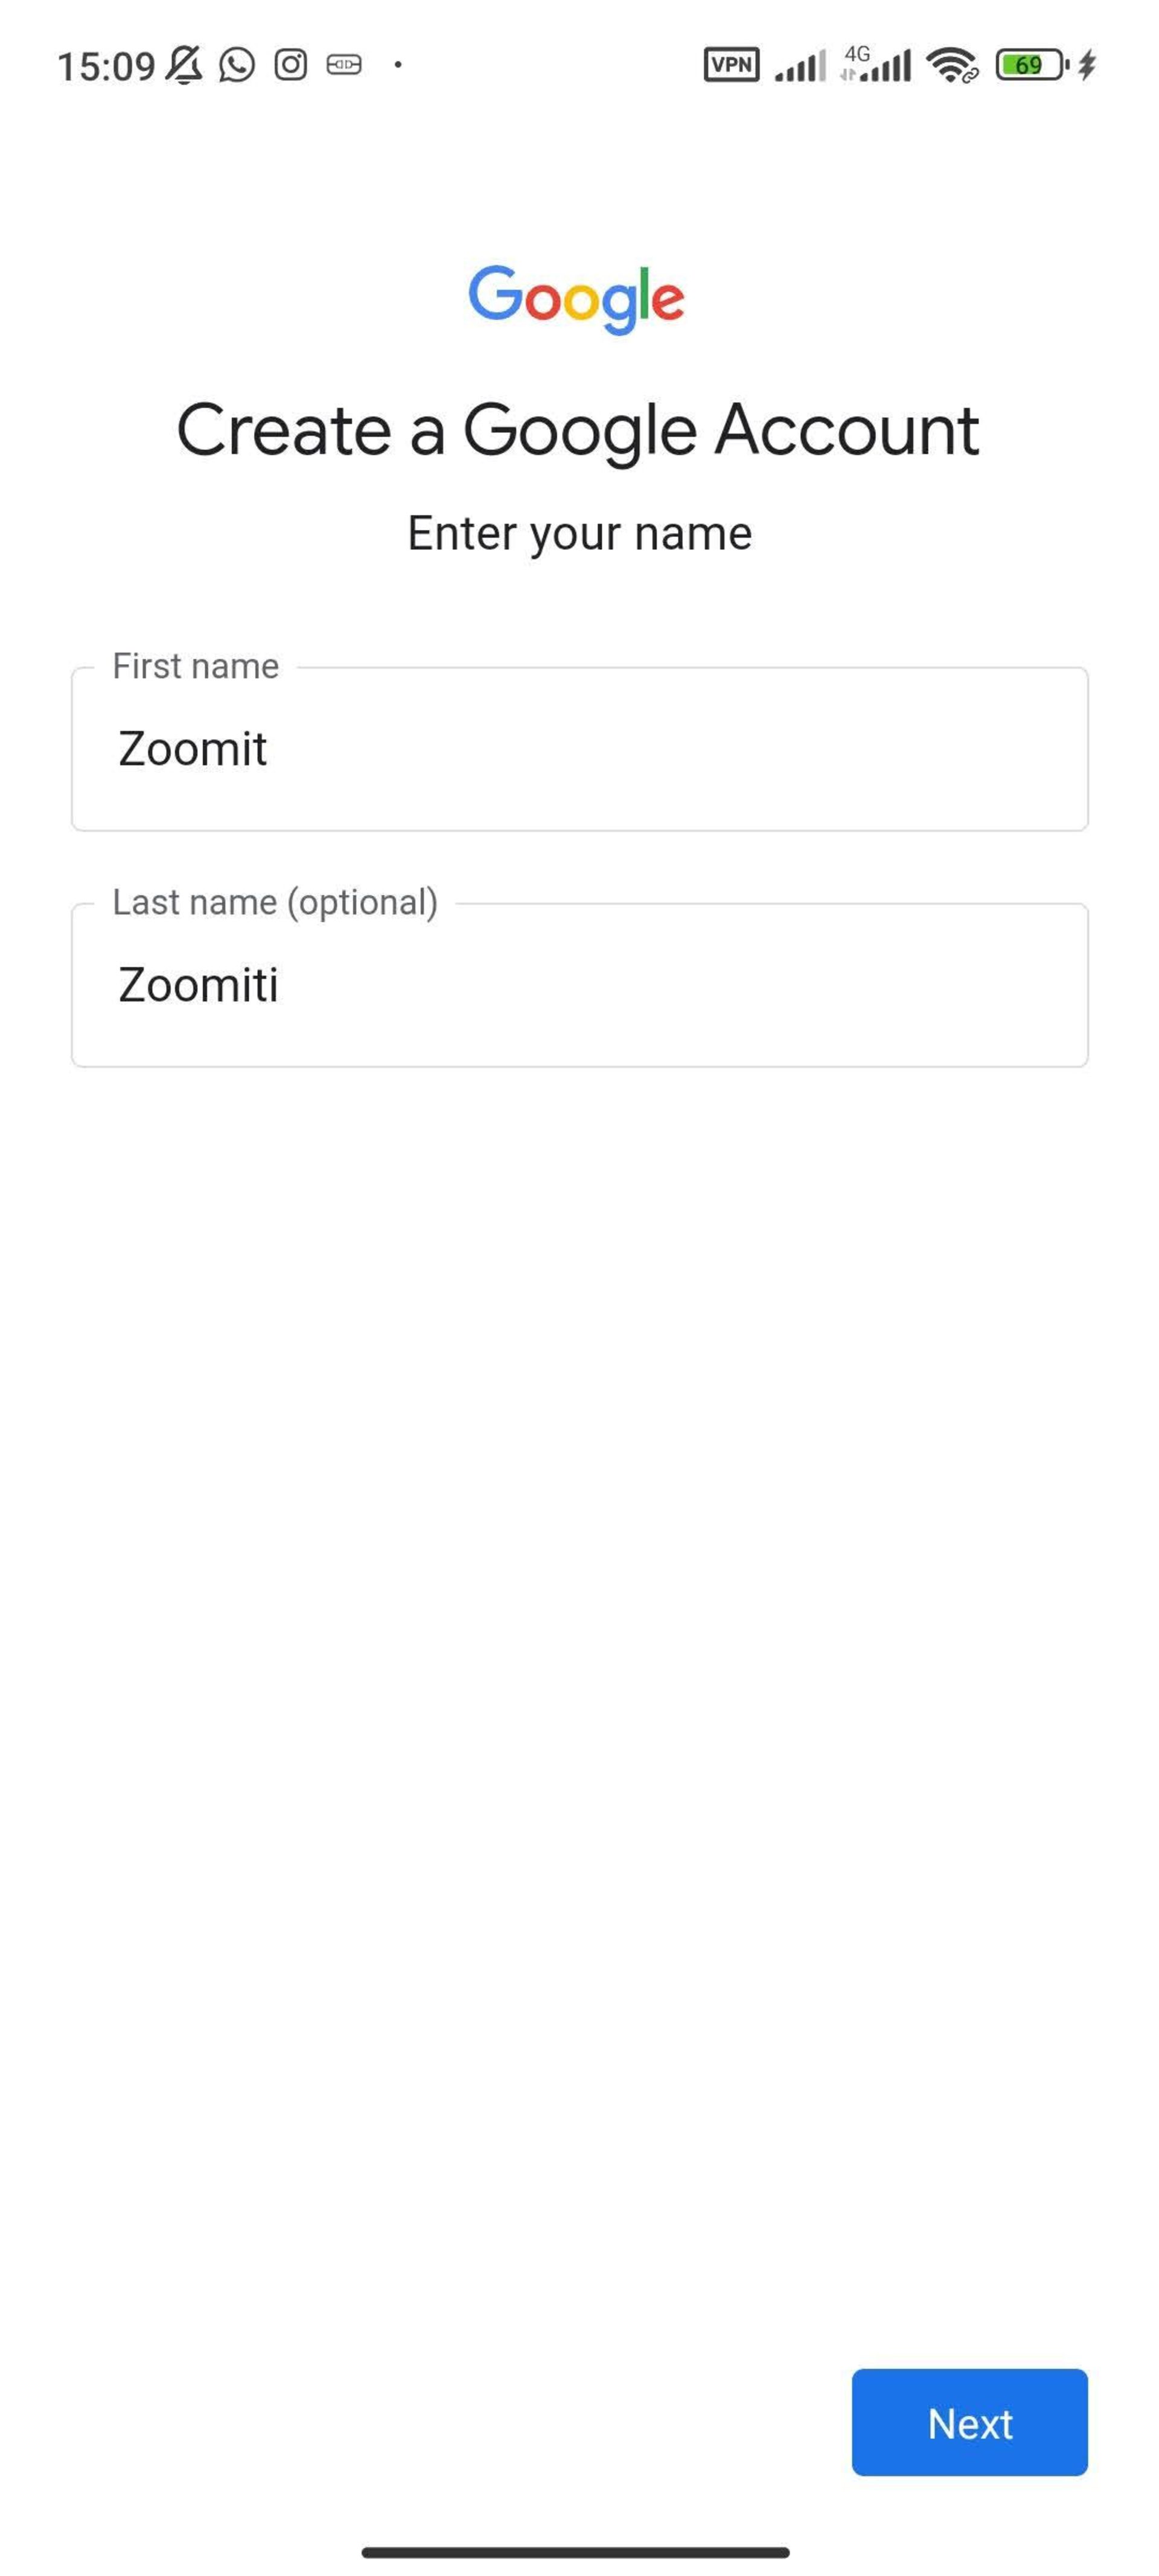Tap the Enter your name subtitle
This screenshot has height=2576, width=1159.
point(580,533)
